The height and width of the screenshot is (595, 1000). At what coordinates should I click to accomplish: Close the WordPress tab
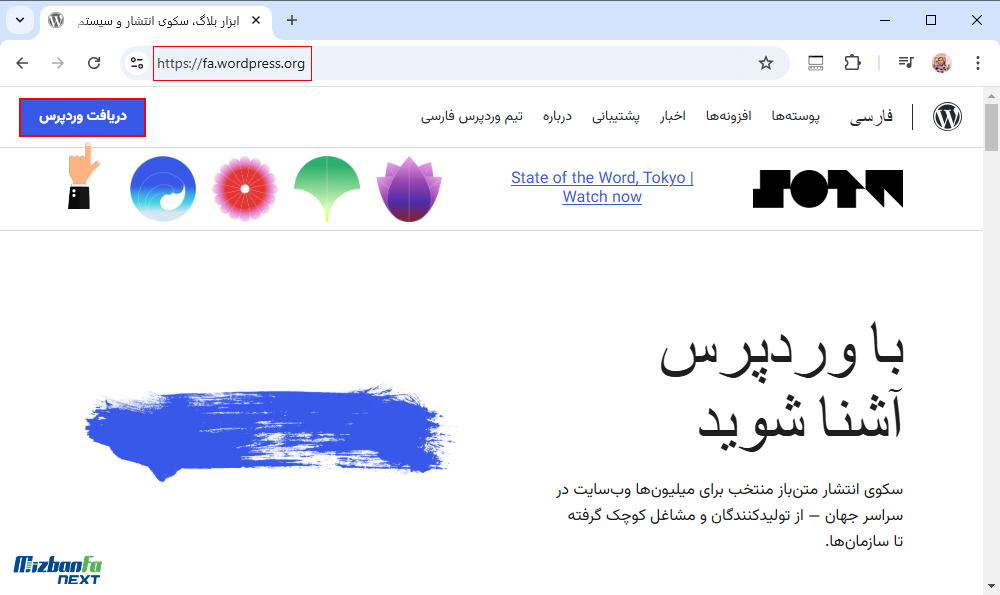tap(256, 20)
